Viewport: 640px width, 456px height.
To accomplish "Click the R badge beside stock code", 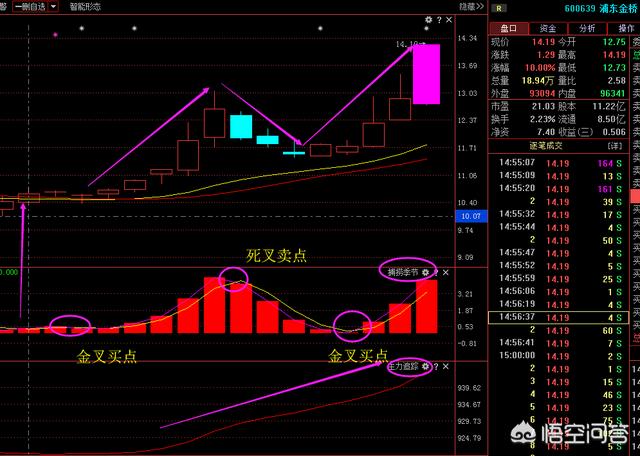I will (x=498, y=8).
